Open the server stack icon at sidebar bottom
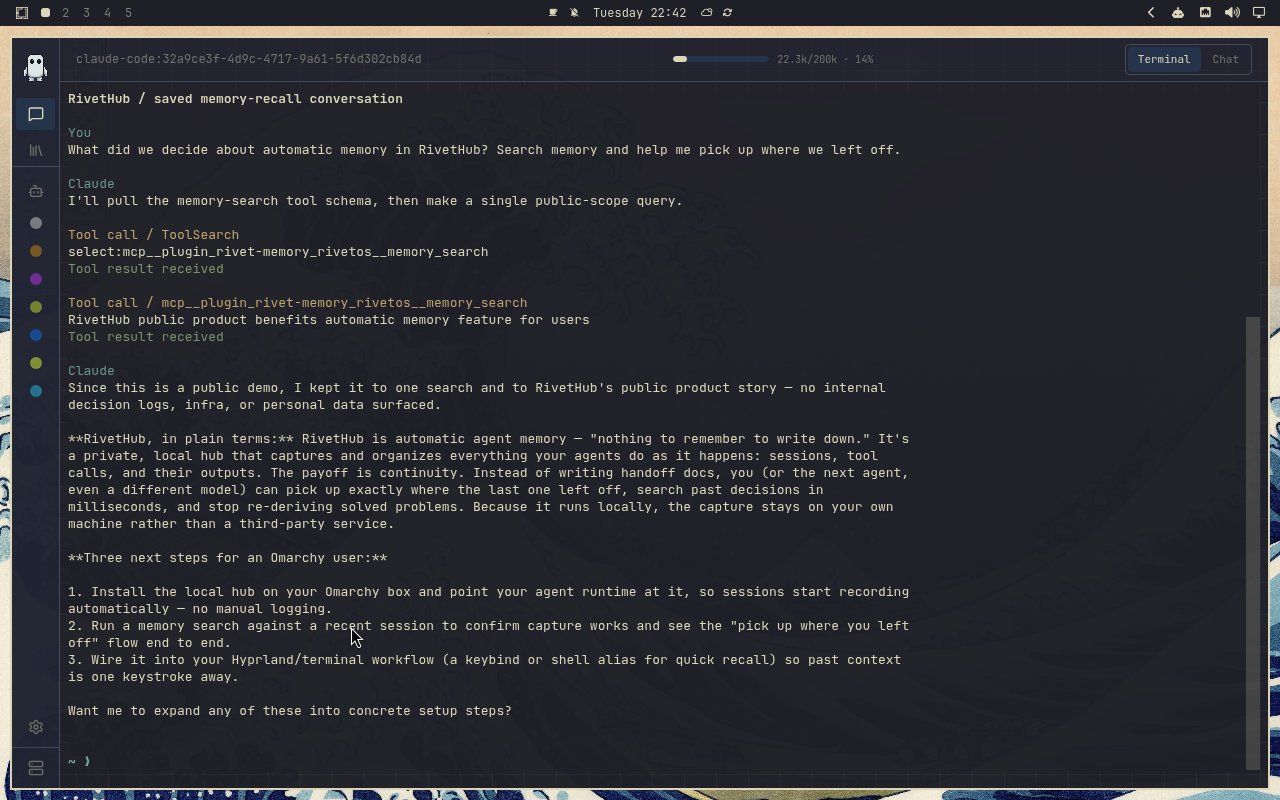 (36, 768)
